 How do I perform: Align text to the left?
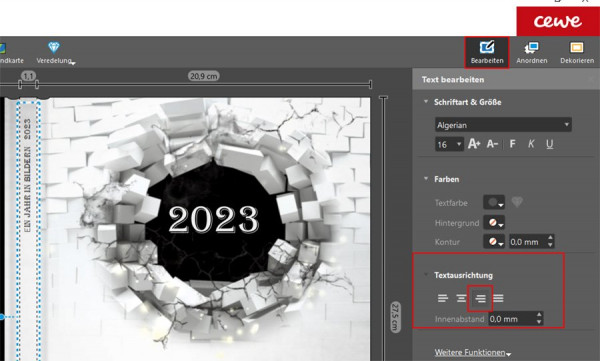(x=443, y=298)
